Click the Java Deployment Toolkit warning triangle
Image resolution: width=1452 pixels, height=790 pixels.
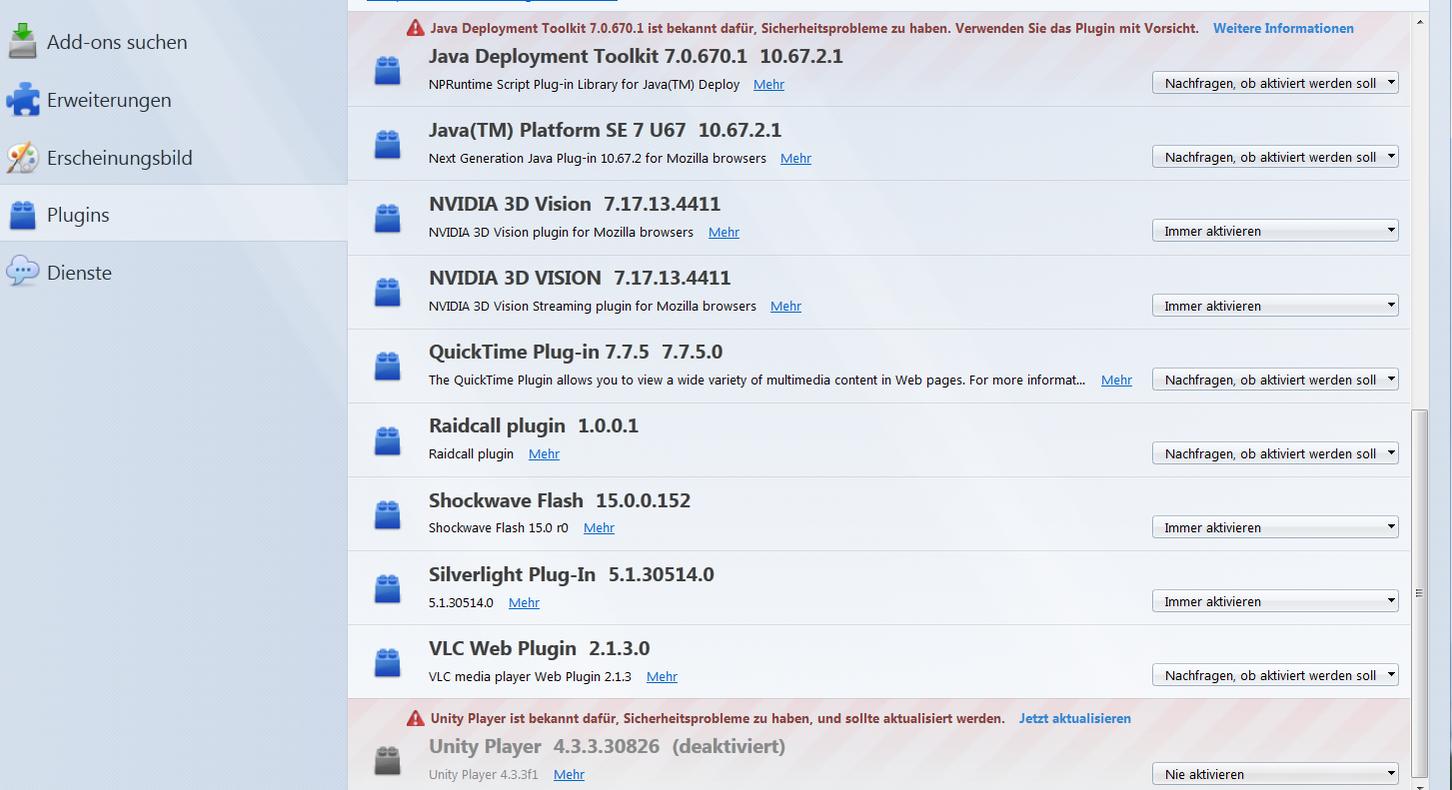415,28
